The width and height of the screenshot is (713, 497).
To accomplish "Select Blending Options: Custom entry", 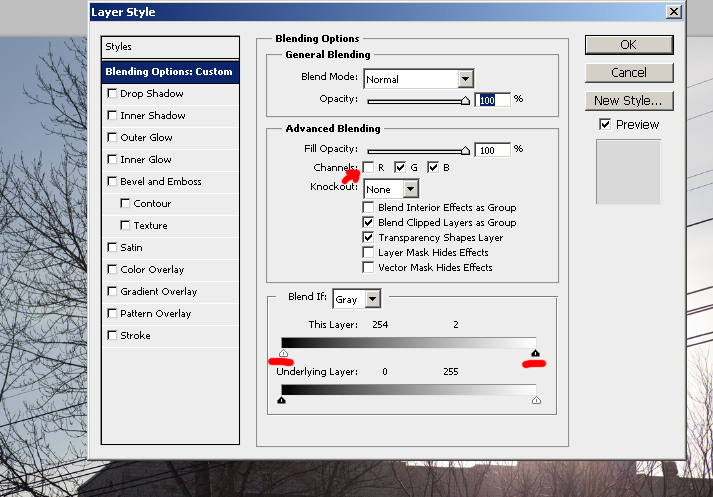I will [x=170, y=72].
